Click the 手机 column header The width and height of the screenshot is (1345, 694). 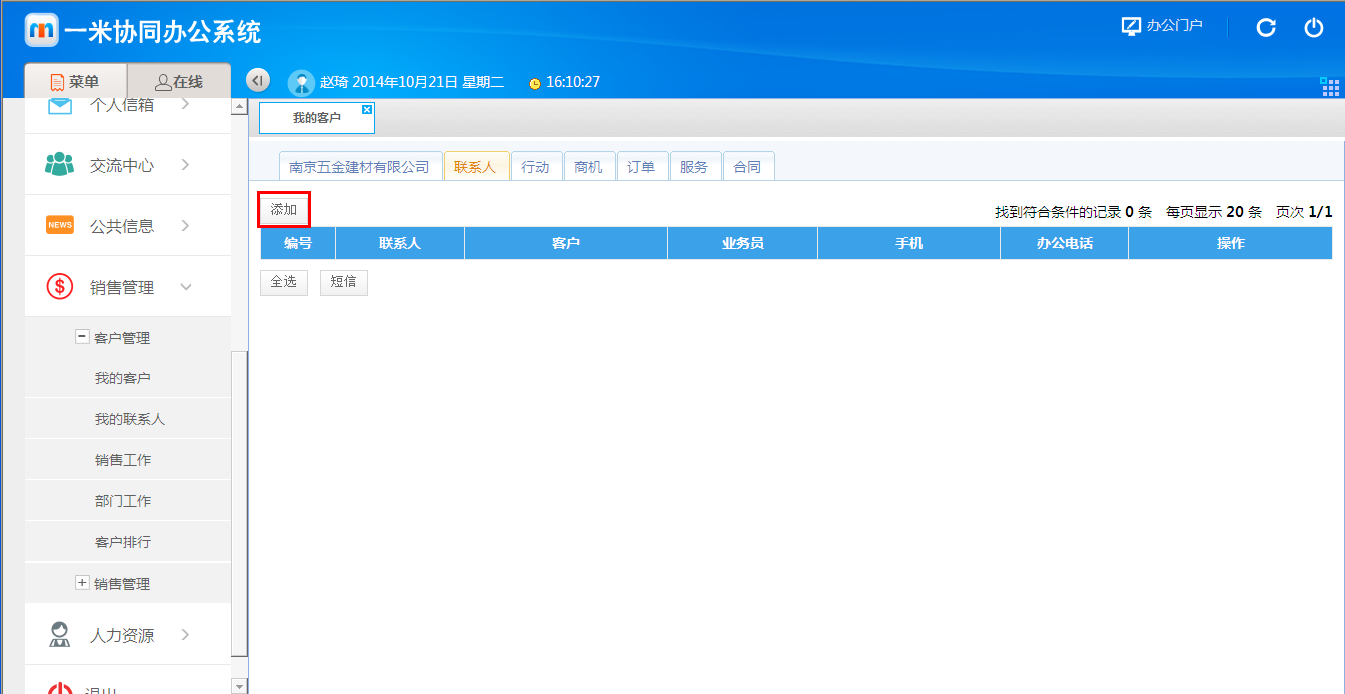[x=909, y=243]
